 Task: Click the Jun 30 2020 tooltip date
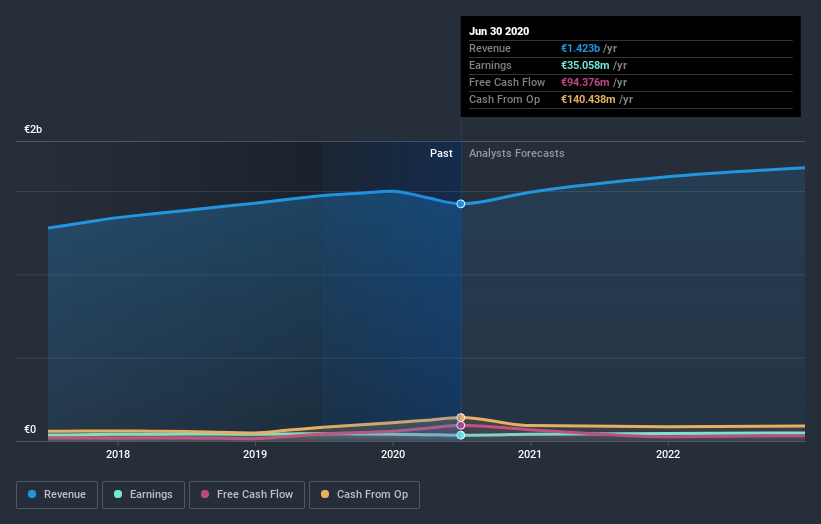point(499,31)
